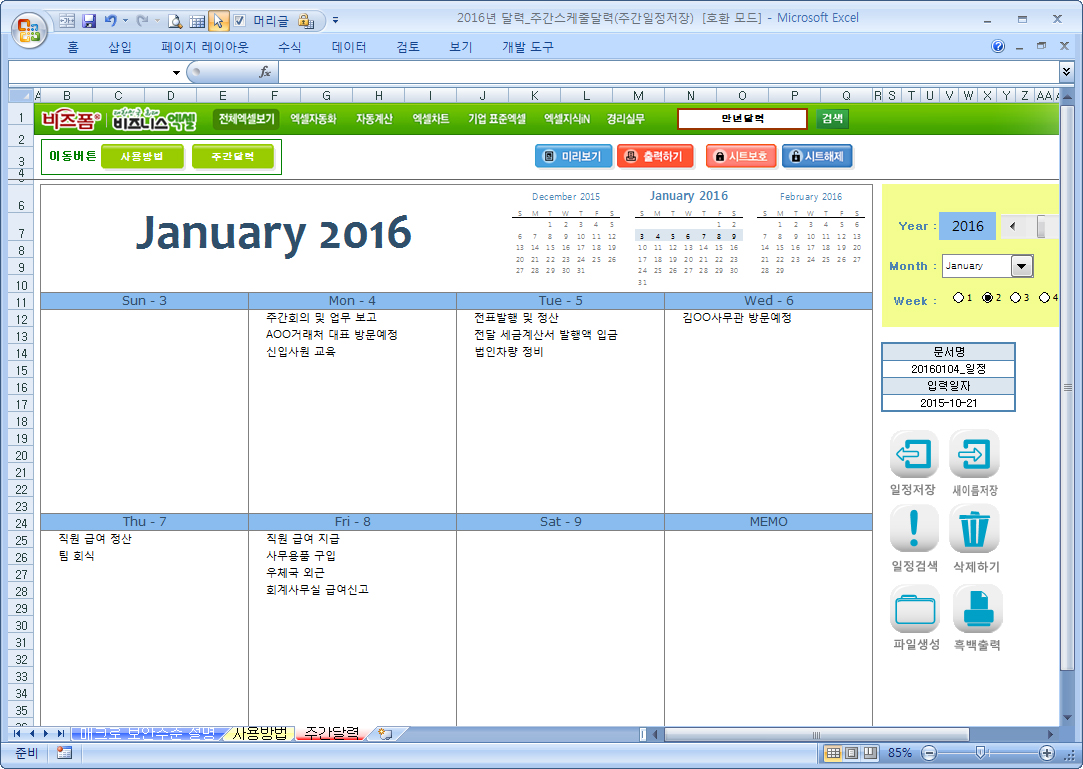
Task: Open the Redo history dropdown arrow
Action: click(x=157, y=21)
